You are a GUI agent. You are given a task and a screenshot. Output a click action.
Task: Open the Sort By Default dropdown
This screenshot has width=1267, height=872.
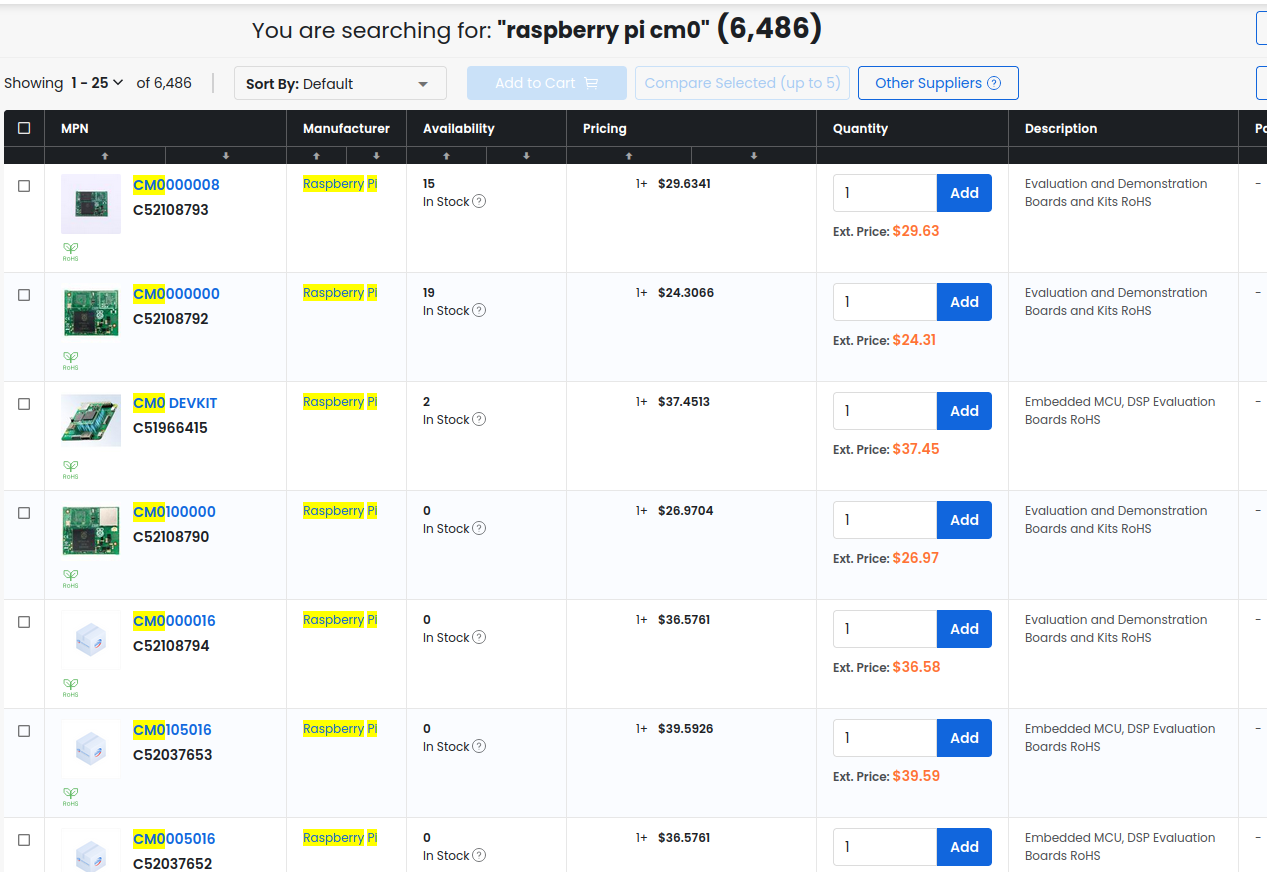(340, 84)
